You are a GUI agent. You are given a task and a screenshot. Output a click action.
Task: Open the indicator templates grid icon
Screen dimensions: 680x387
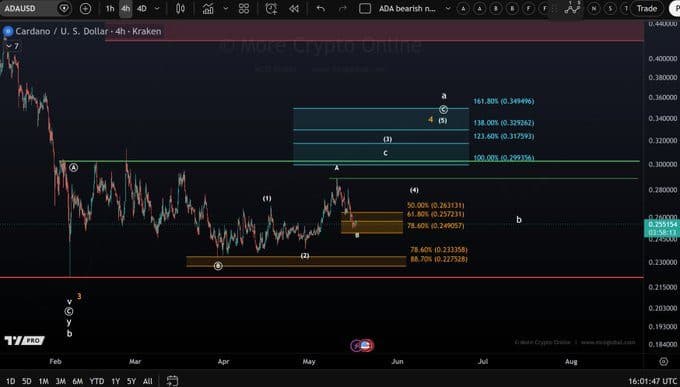tap(244, 9)
